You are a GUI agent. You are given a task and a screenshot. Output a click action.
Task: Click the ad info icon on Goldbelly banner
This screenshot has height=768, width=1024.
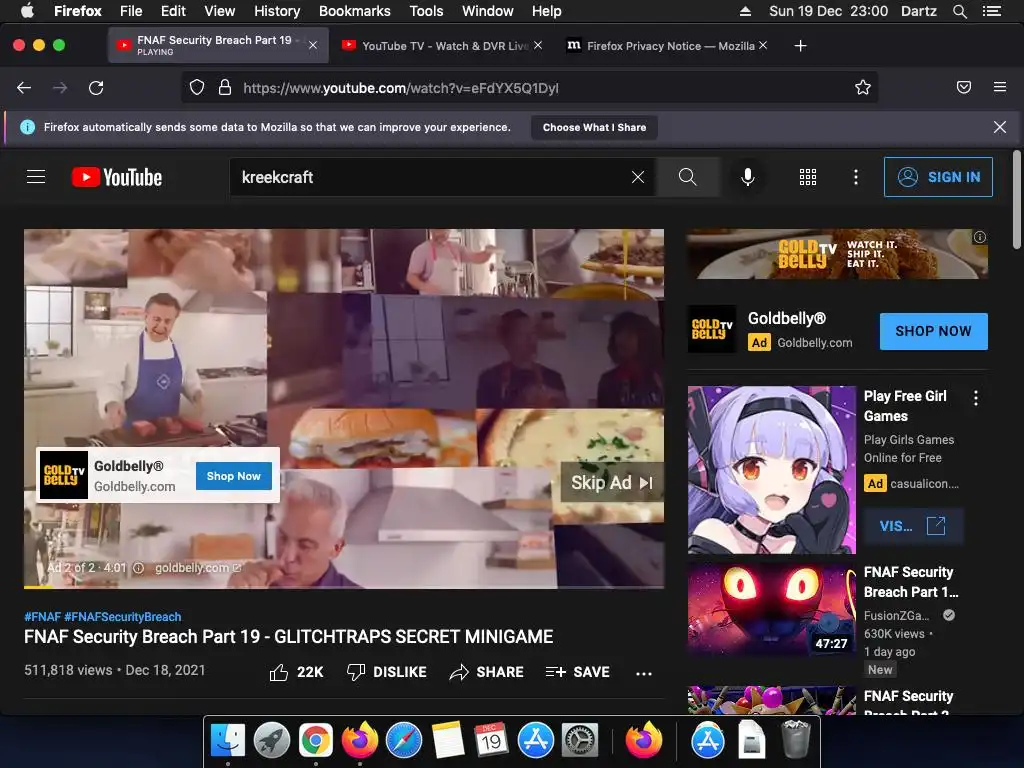point(980,237)
